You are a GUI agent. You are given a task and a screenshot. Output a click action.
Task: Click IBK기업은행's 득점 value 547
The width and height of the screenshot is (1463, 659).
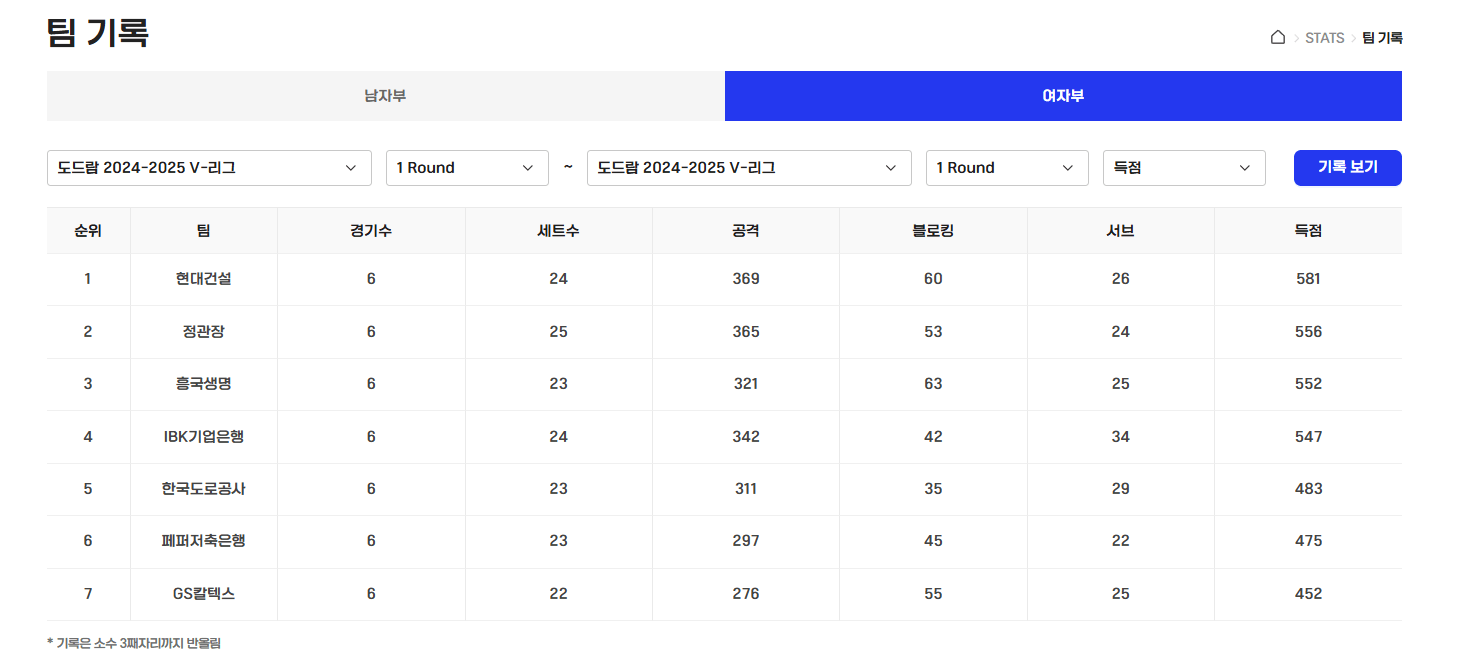click(1308, 437)
